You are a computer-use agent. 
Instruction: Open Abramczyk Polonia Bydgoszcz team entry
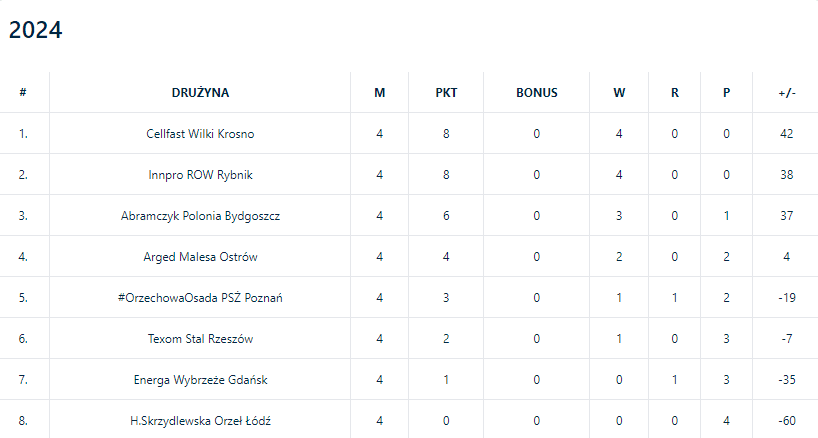200,216
